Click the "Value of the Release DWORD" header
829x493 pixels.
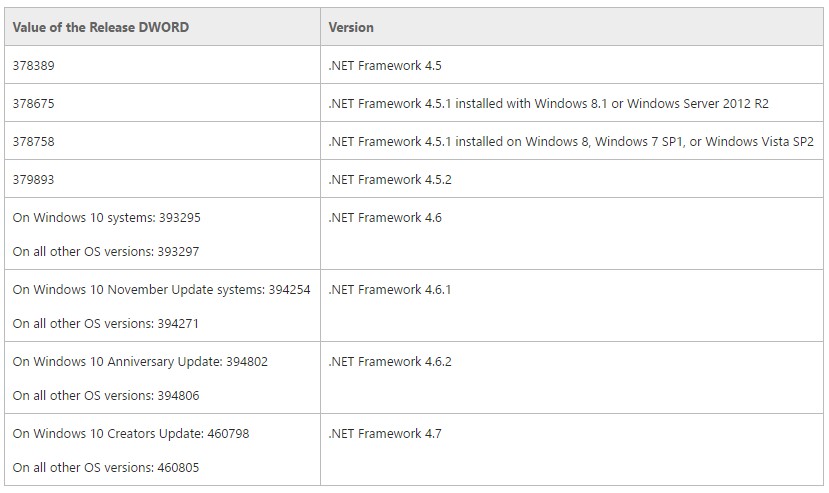click(x=100, y=27)
